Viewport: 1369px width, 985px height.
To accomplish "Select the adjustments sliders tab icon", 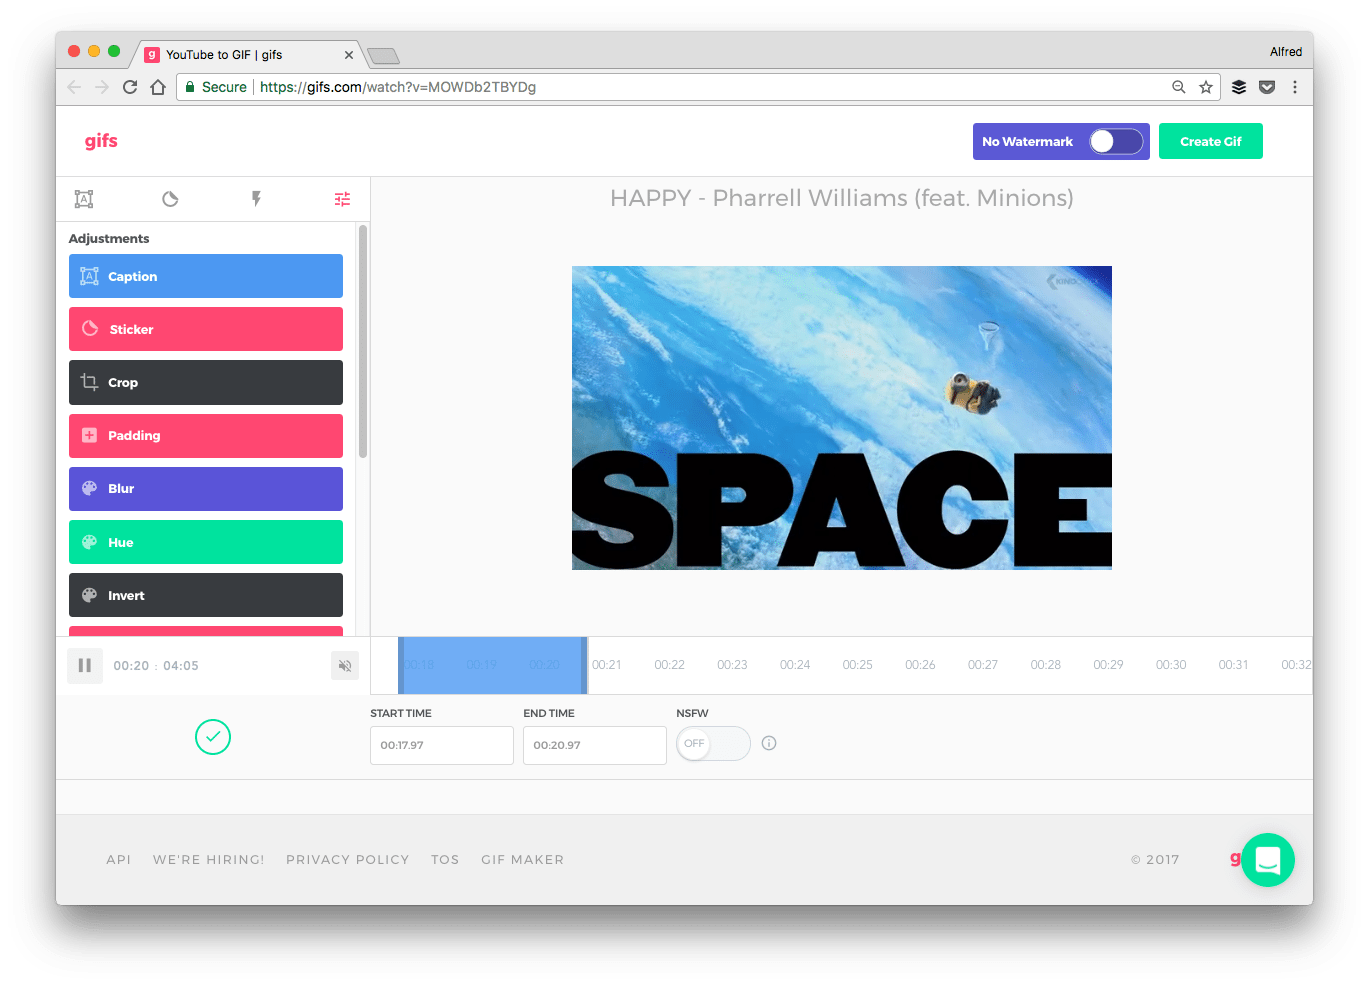I will coord(342,199).
